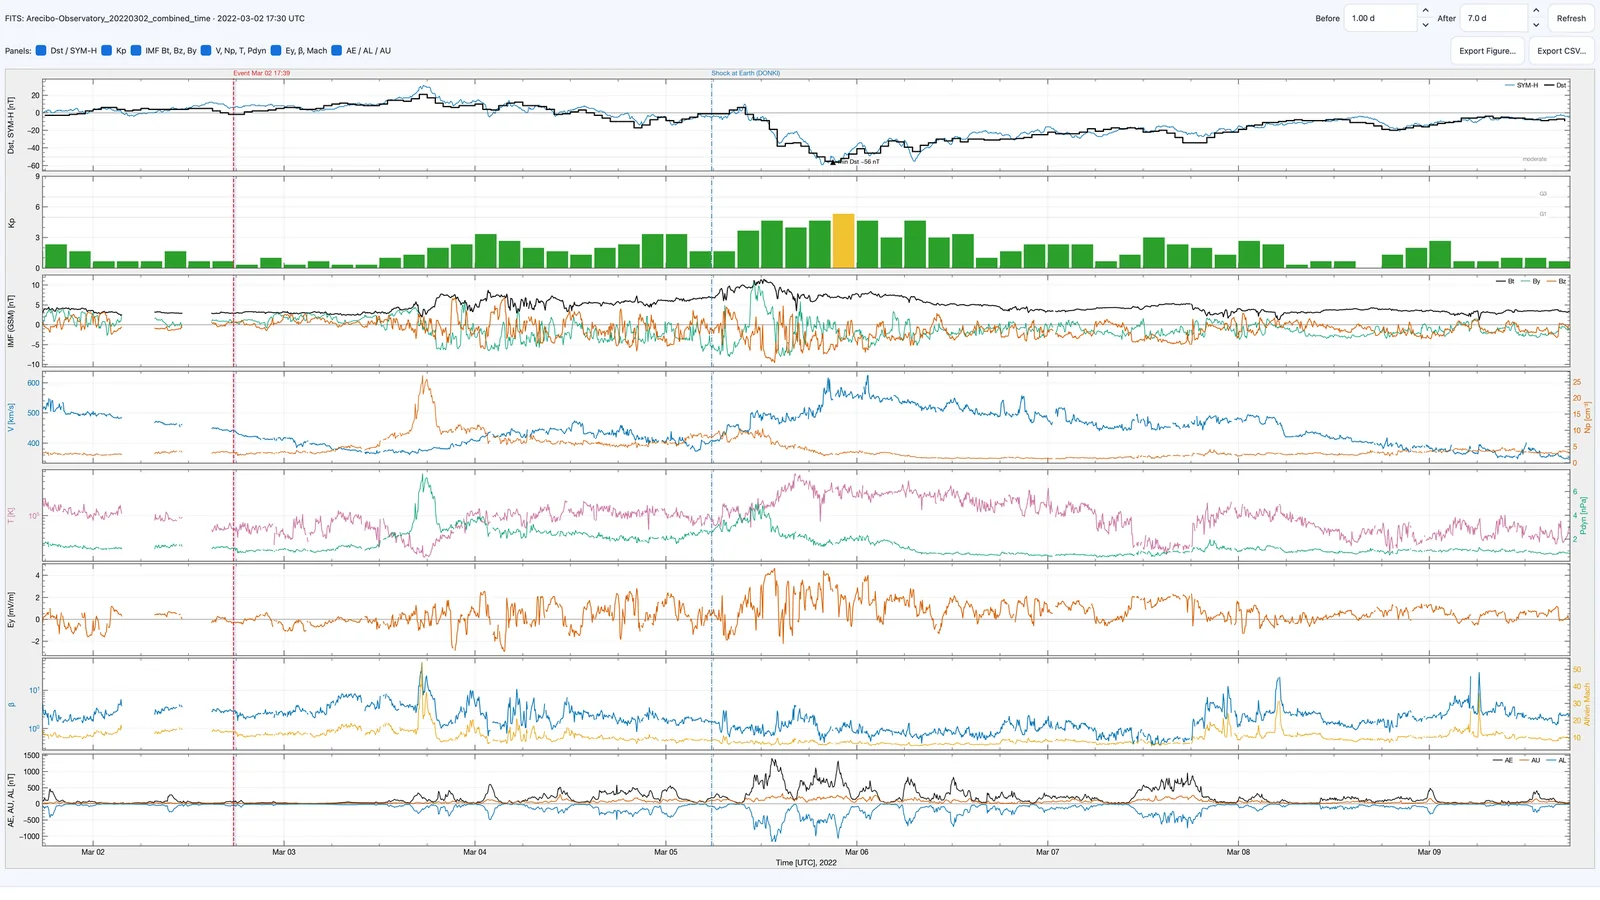The height and width of the screenshot is (900, 1600).
Task: Click the Np [cm⁻³] axis label
Action: 1587,418
